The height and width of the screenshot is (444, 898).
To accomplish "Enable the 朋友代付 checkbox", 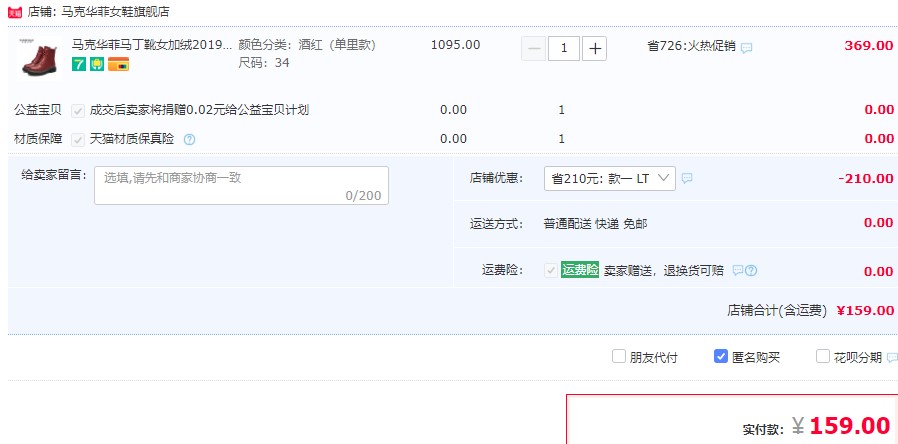I will click(619, 356).
